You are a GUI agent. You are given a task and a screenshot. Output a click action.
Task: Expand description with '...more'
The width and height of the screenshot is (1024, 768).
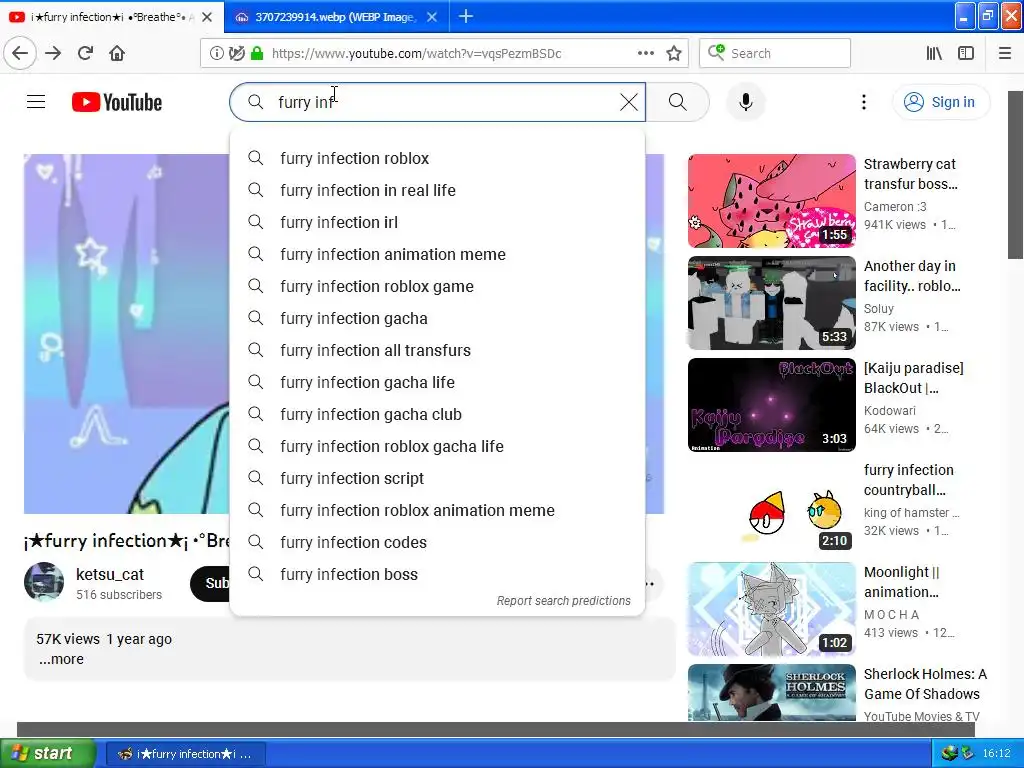tap(61, 659)
